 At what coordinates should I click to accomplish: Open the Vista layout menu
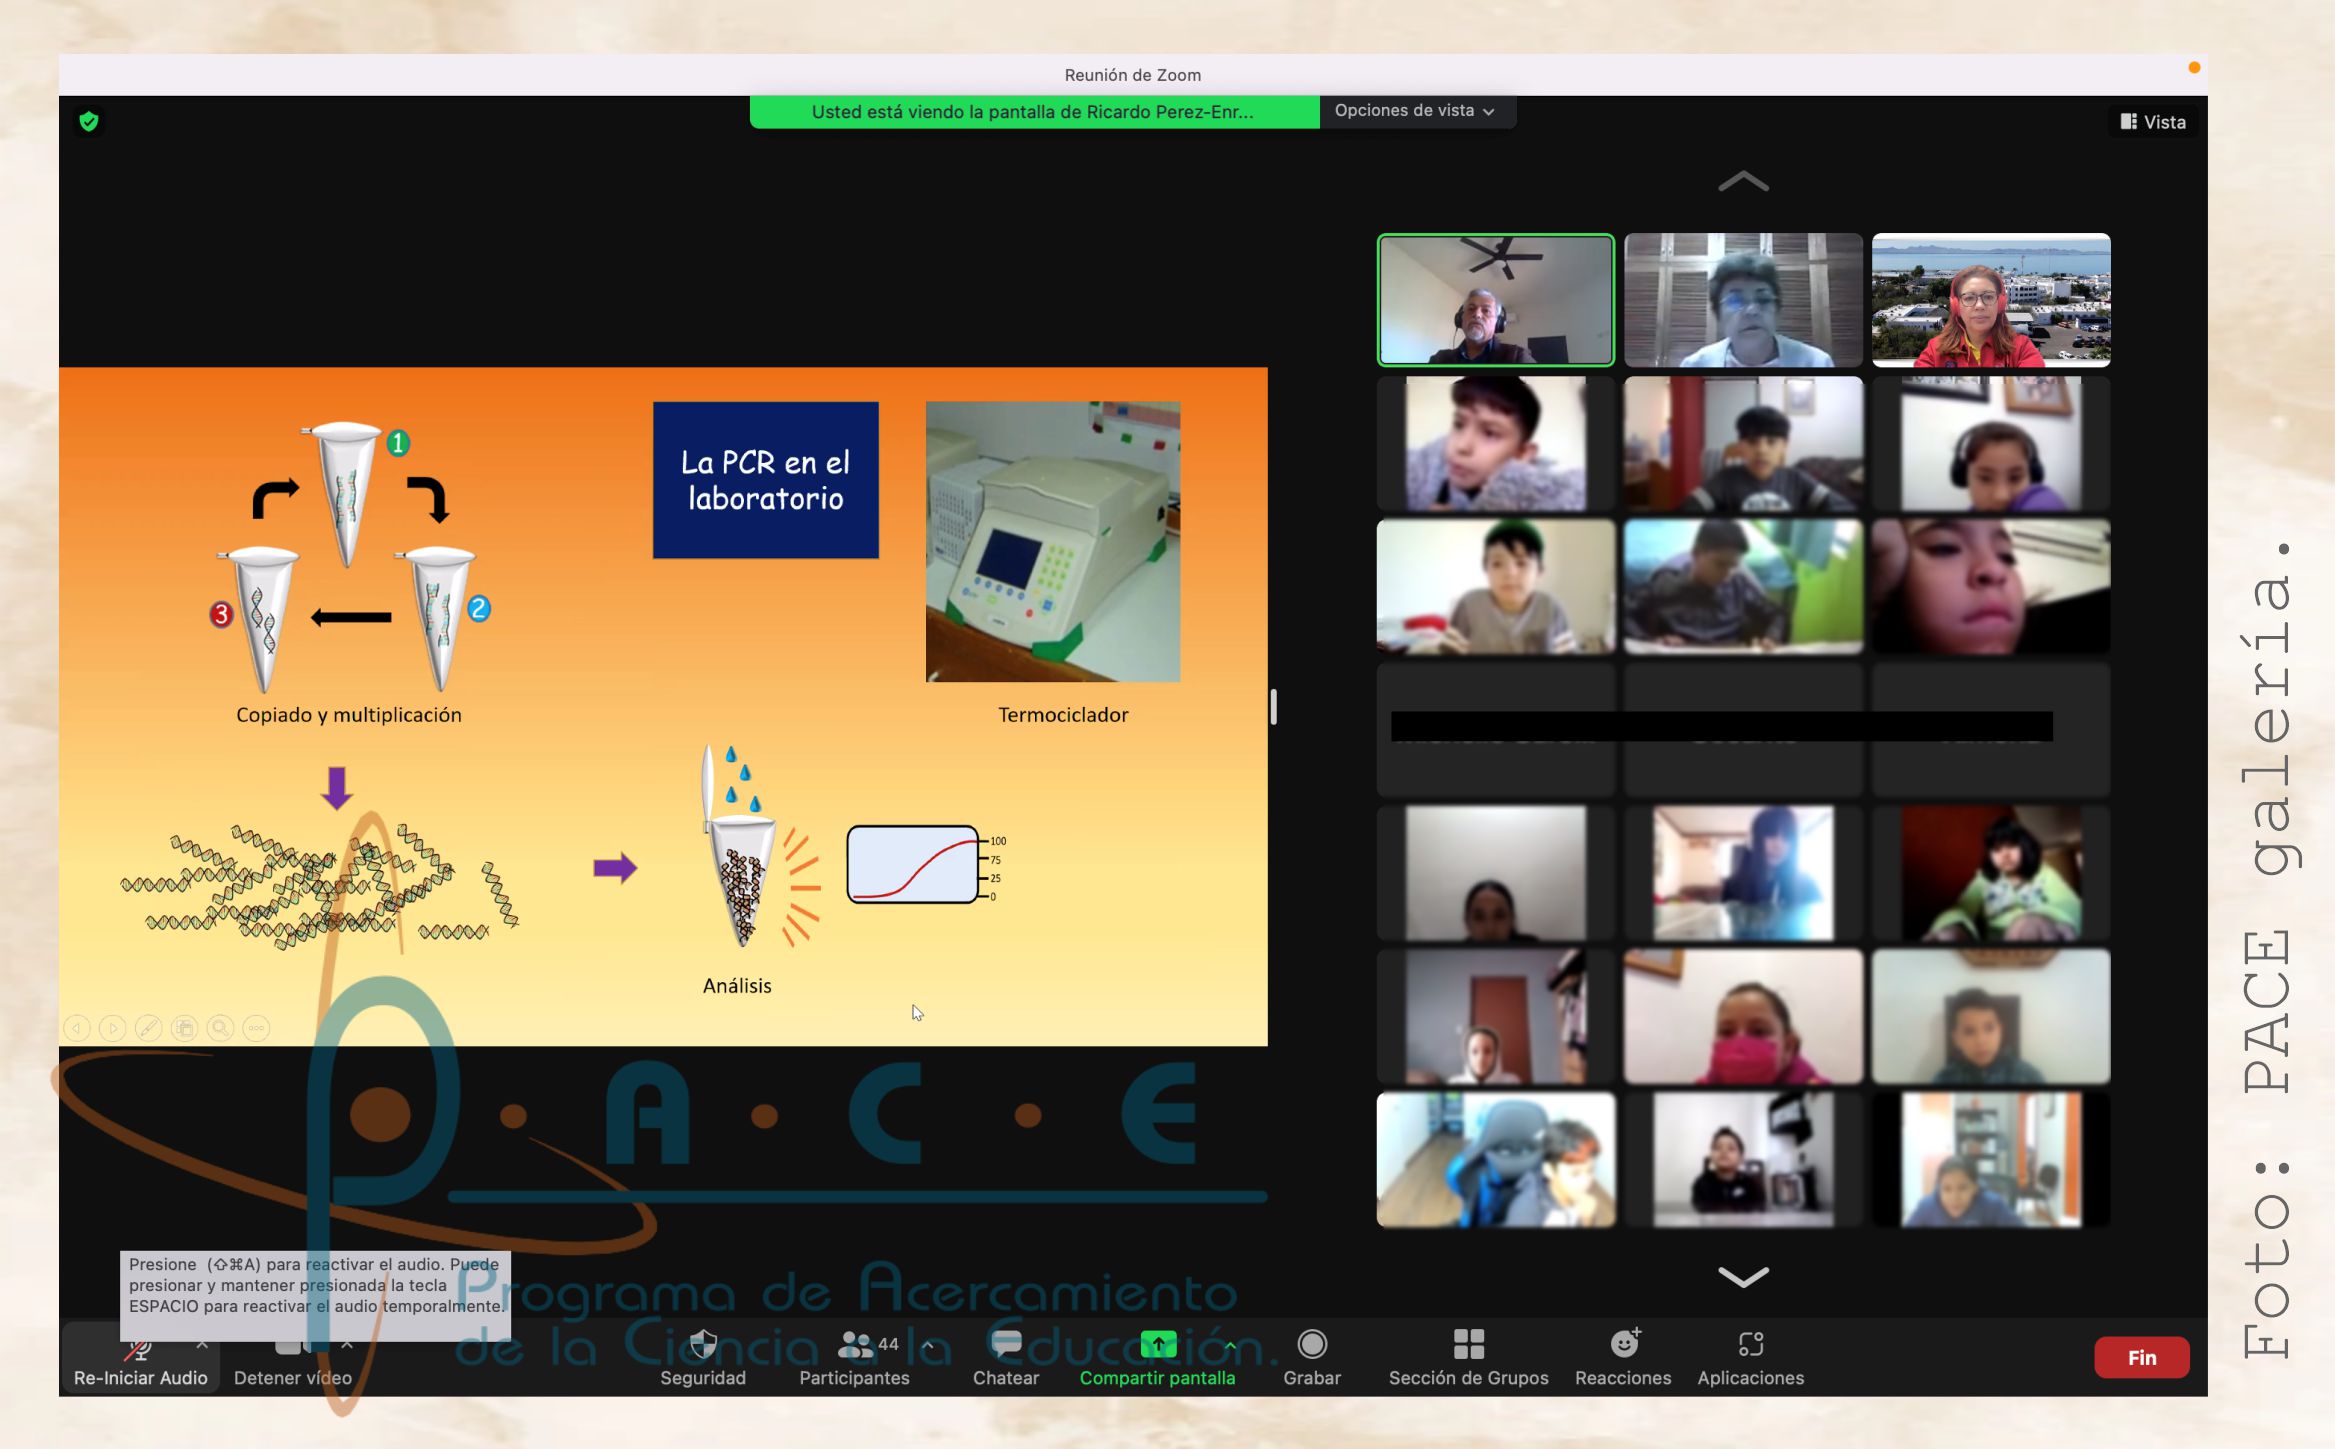pyautogui.click(x=2153, y=122)
